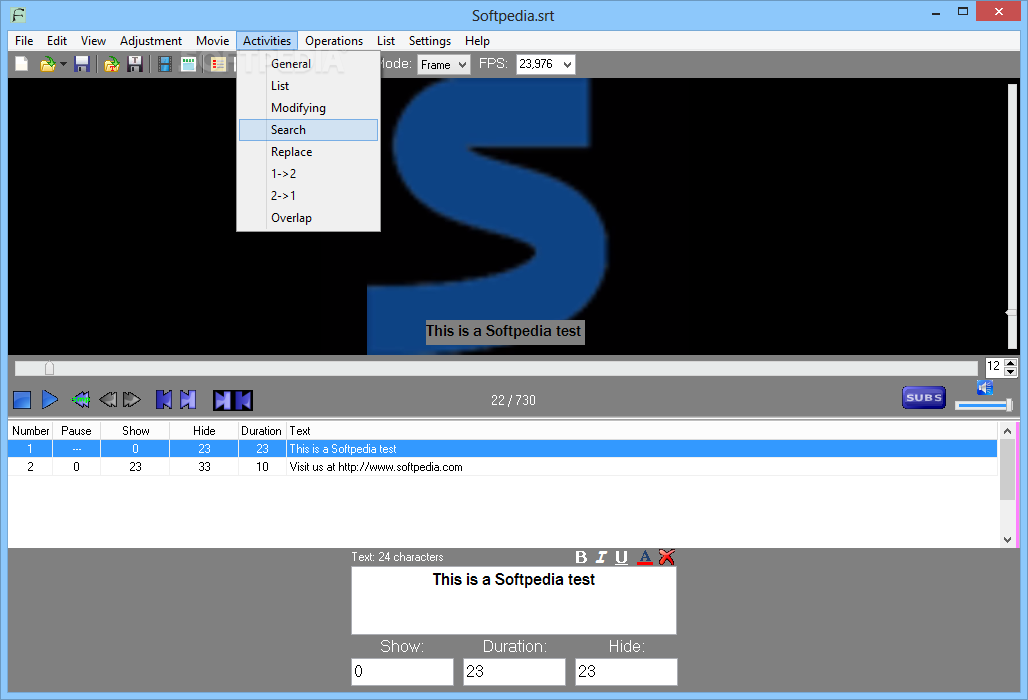
Task: Click the Hide column header
Action: [x=204, y=431]
